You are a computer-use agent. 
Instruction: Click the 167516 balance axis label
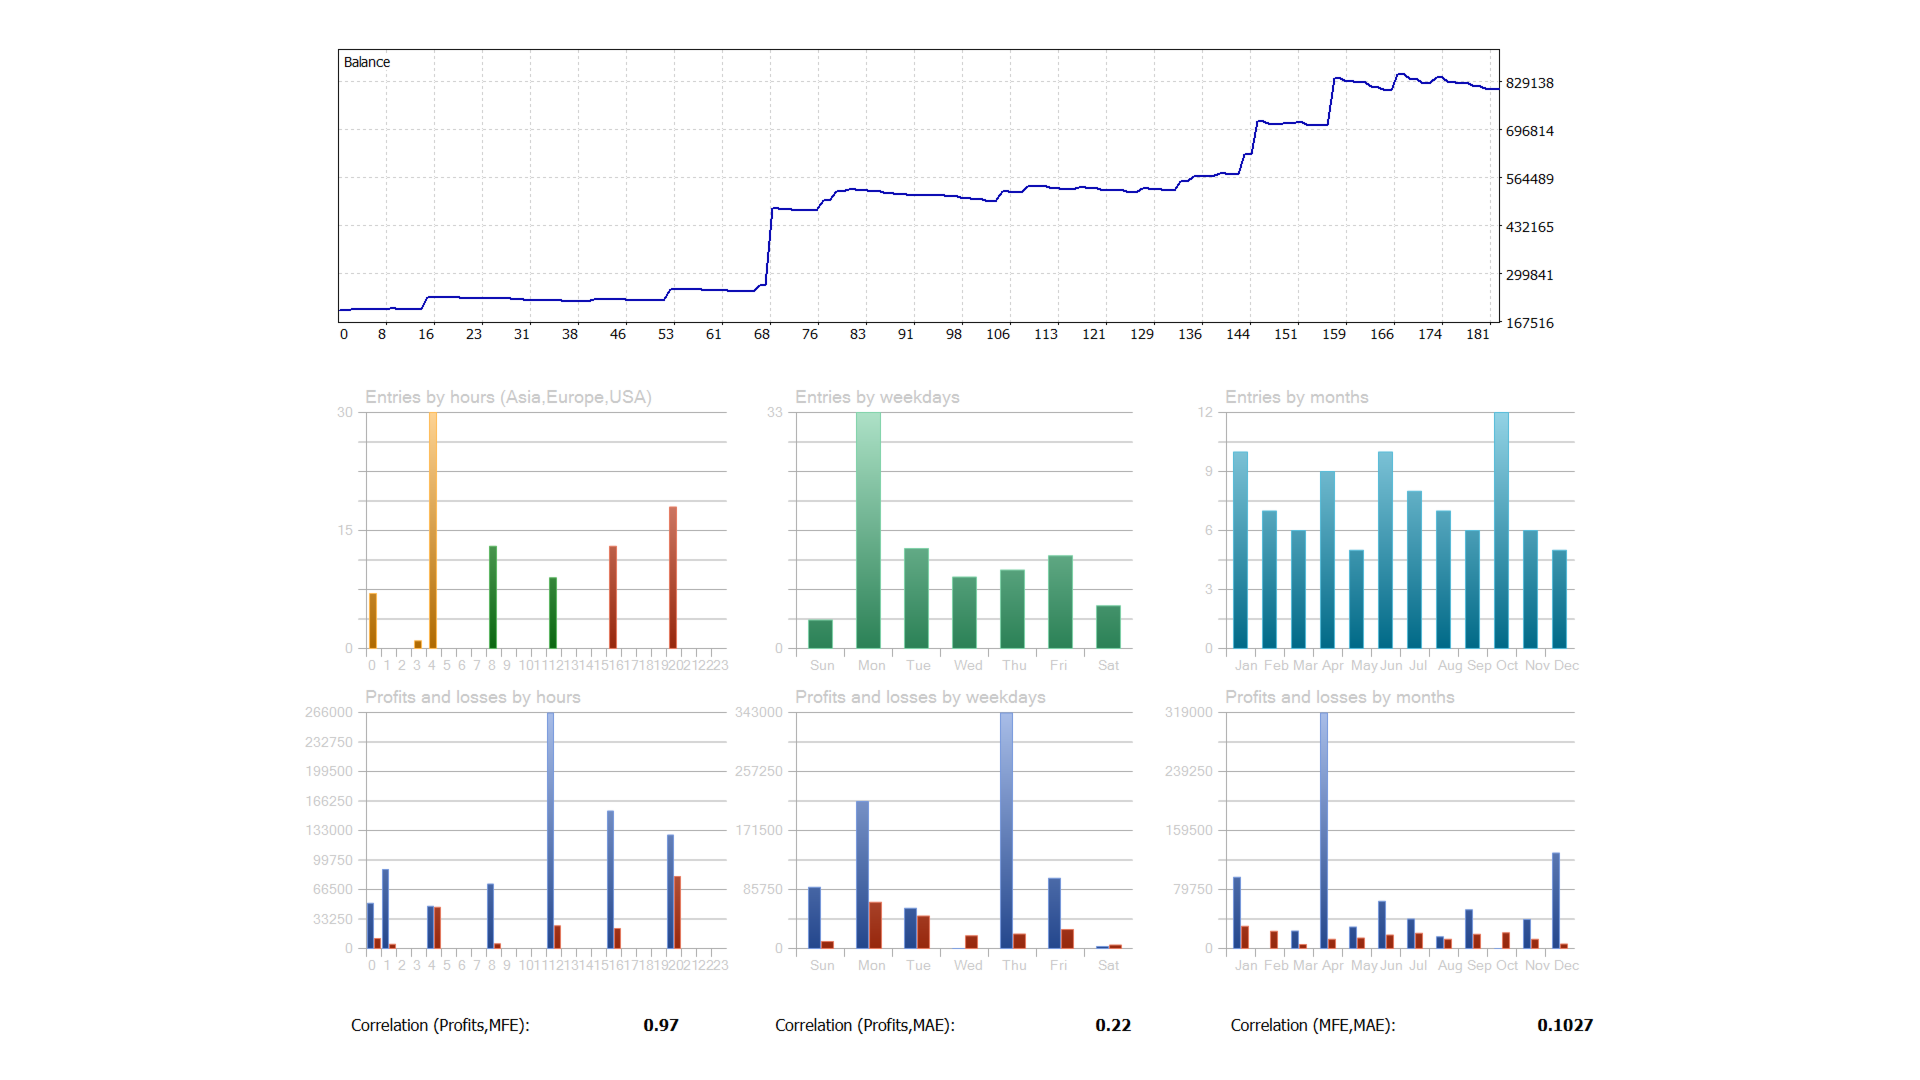point(1529,323)
